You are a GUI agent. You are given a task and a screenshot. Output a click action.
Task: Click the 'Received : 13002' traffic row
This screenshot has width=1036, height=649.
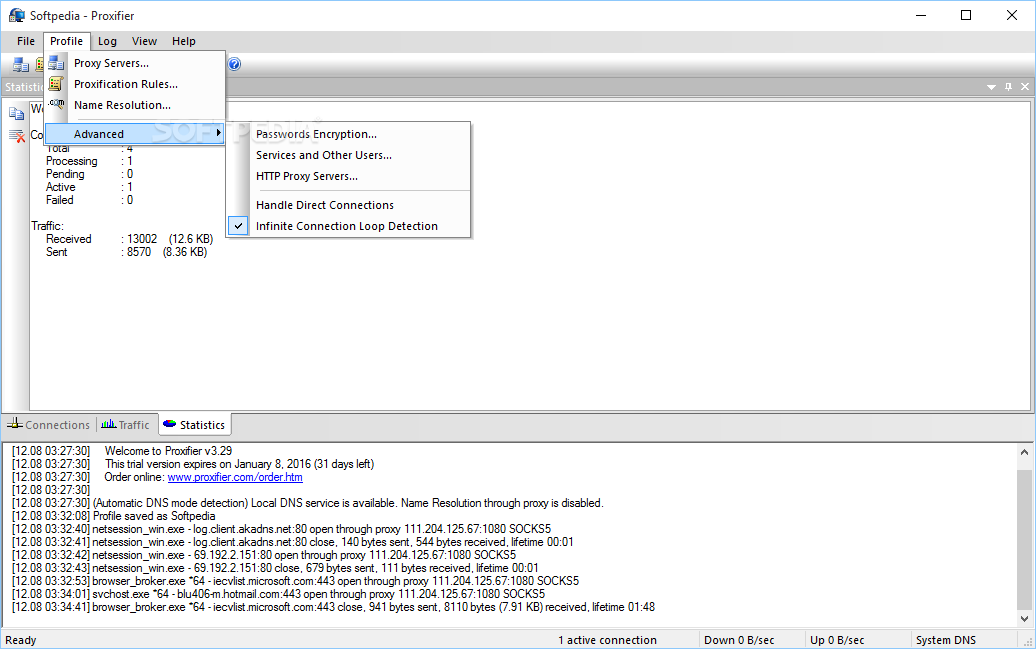click(x=130, y=239)
